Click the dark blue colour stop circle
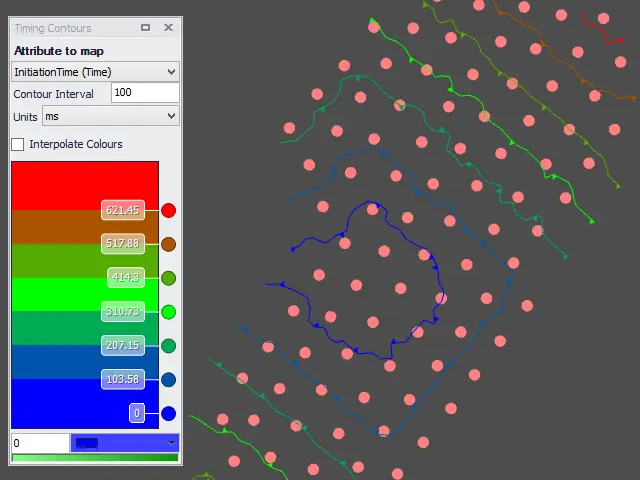The height and width of the screenshot is (480, 640). (168, 380)
